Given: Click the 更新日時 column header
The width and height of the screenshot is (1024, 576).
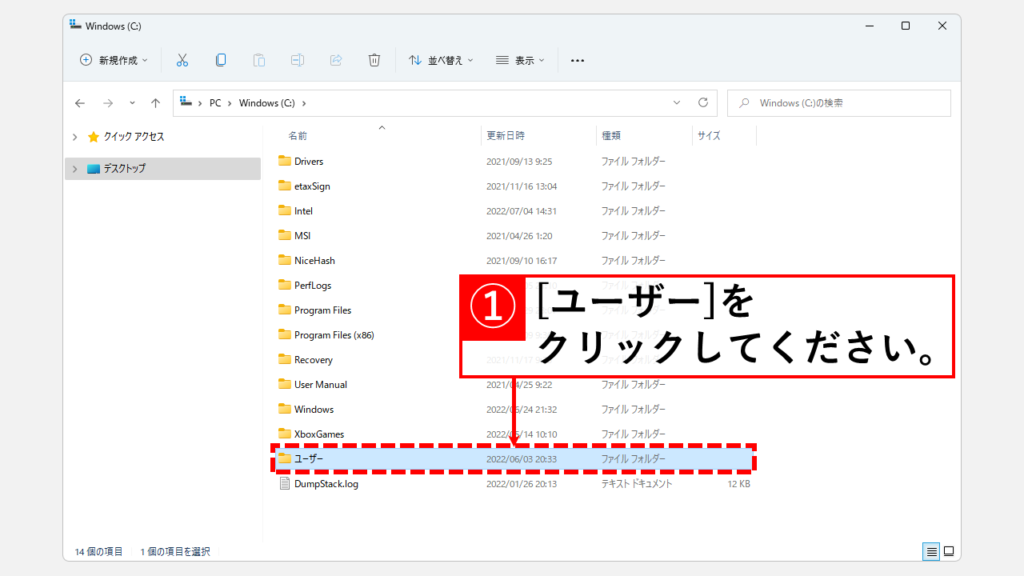Looking at the screenshot, I should [x=505, y=135].
